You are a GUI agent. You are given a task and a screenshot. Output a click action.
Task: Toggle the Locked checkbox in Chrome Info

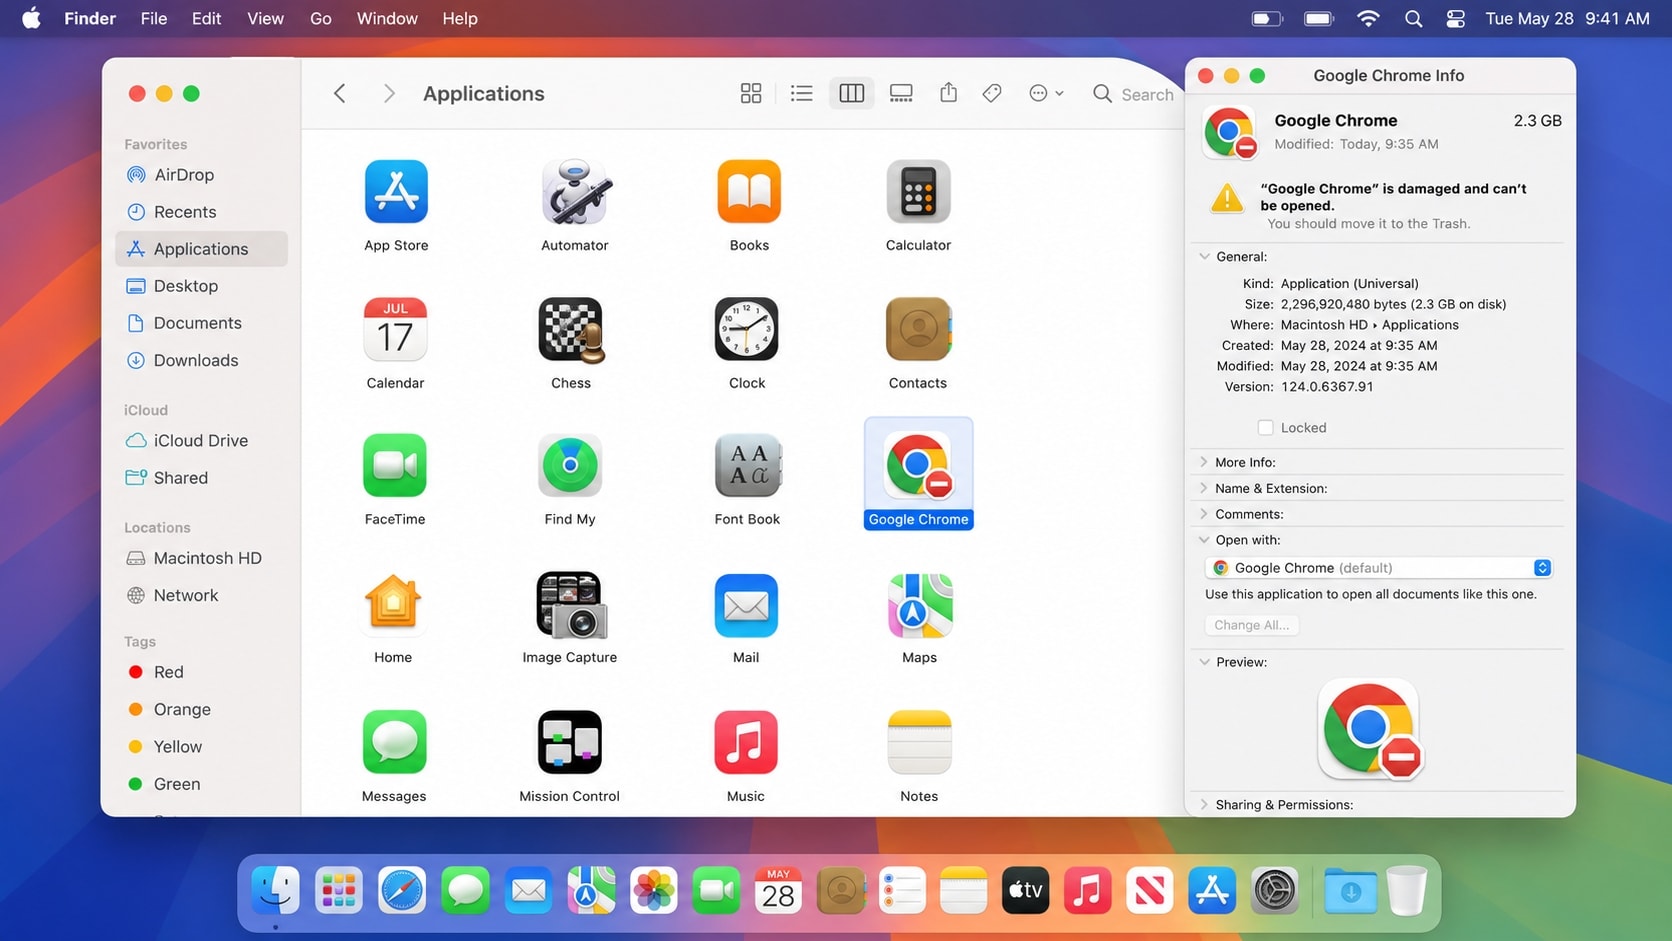[1265, 428]
